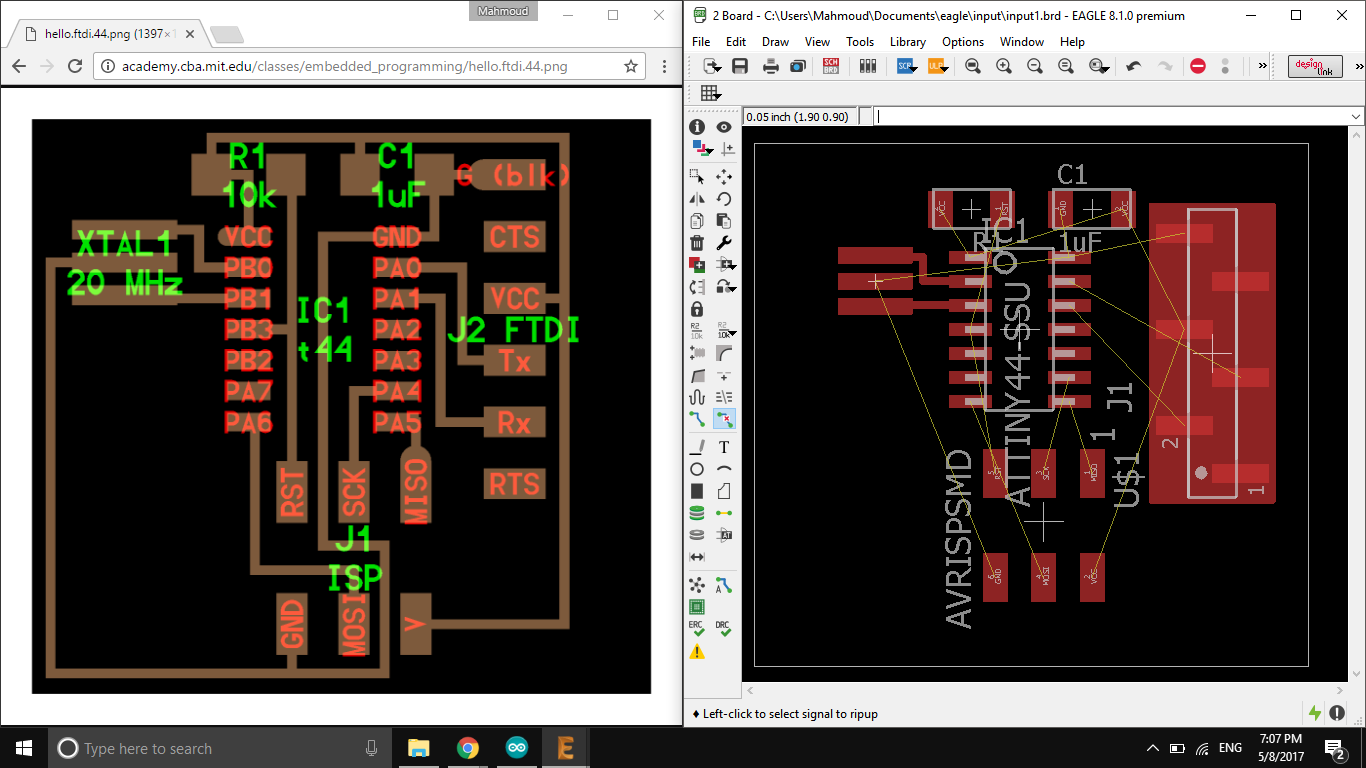Screen dimensions: 1366x768
Task: Select the Route airwire tool
Action: (697, 418)
